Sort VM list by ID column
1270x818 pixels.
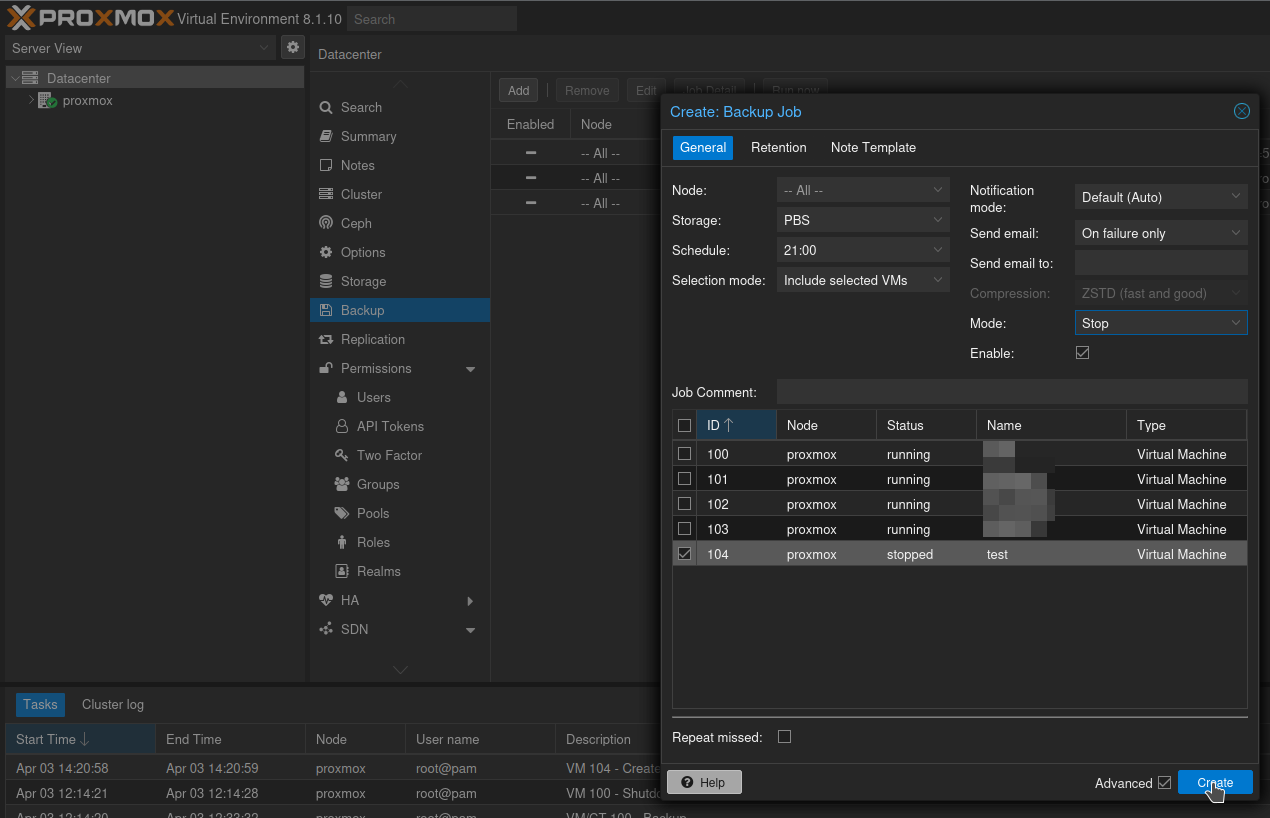click(737, 425)
